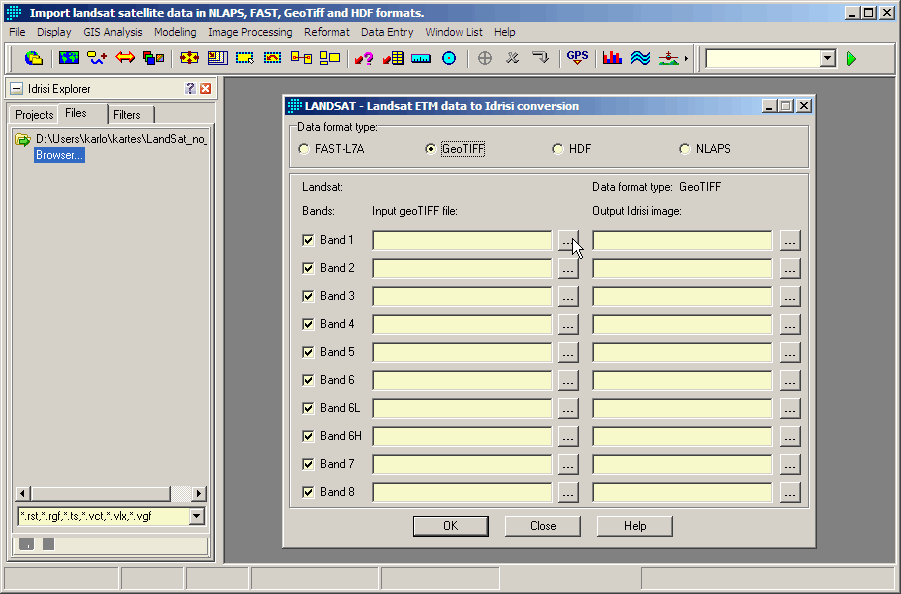Click the Explorer horizontal scrollbar thumb
This screenshot has height=594, width=901.
(101, 493)
